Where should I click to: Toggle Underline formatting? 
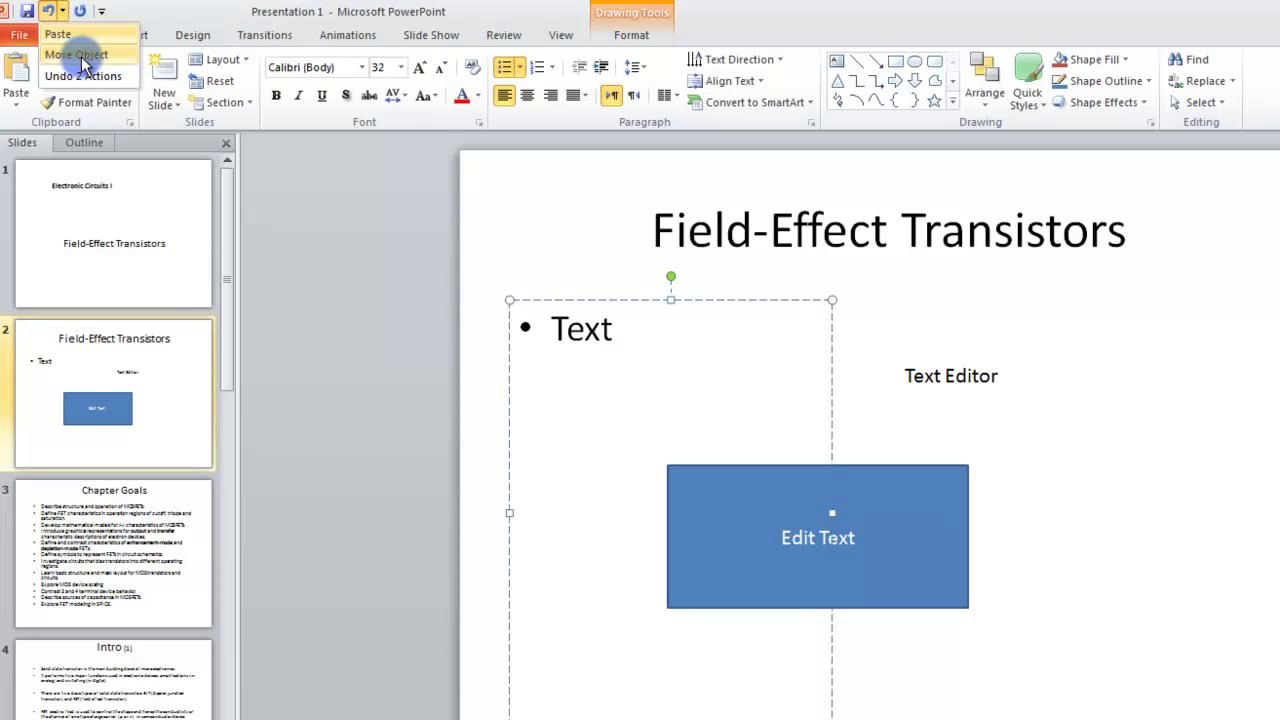pyautogui.click(x=322, y=96)
